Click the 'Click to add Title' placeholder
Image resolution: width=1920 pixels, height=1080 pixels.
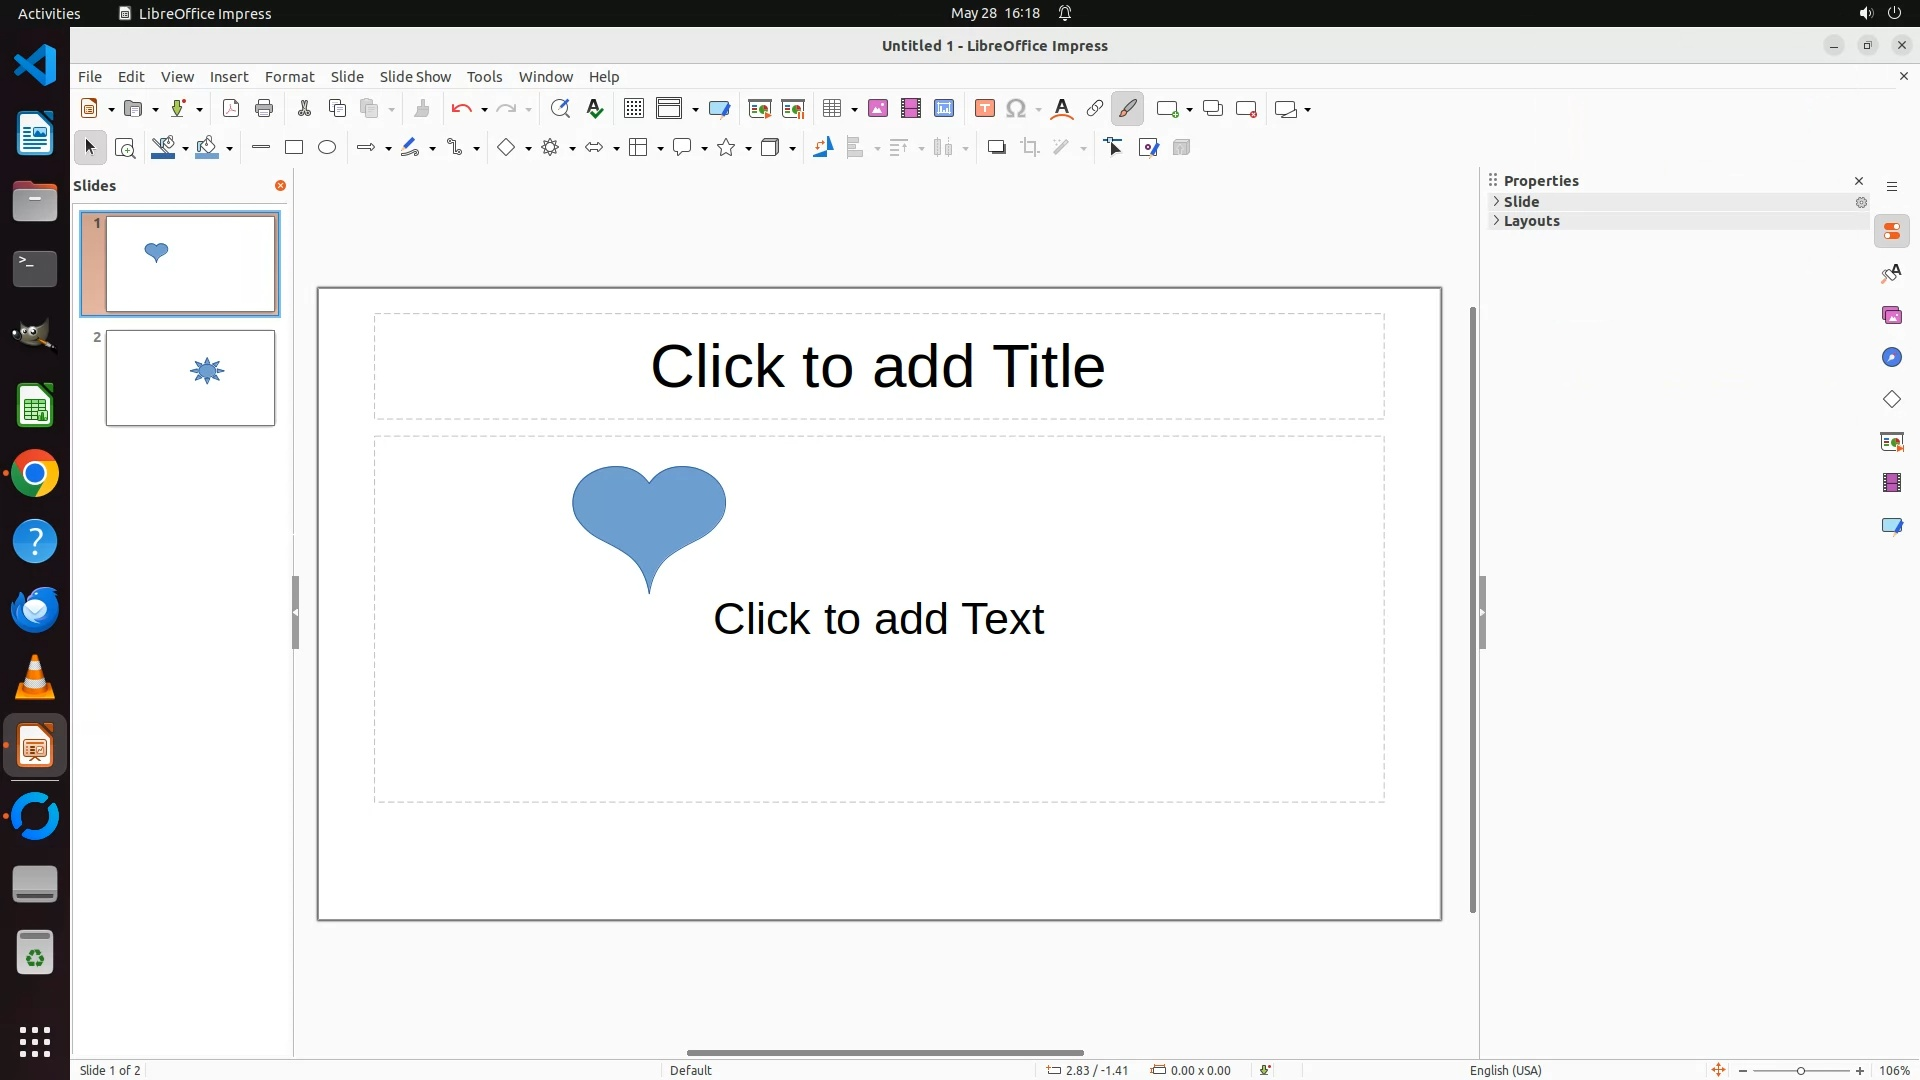(x=878, y=366)
